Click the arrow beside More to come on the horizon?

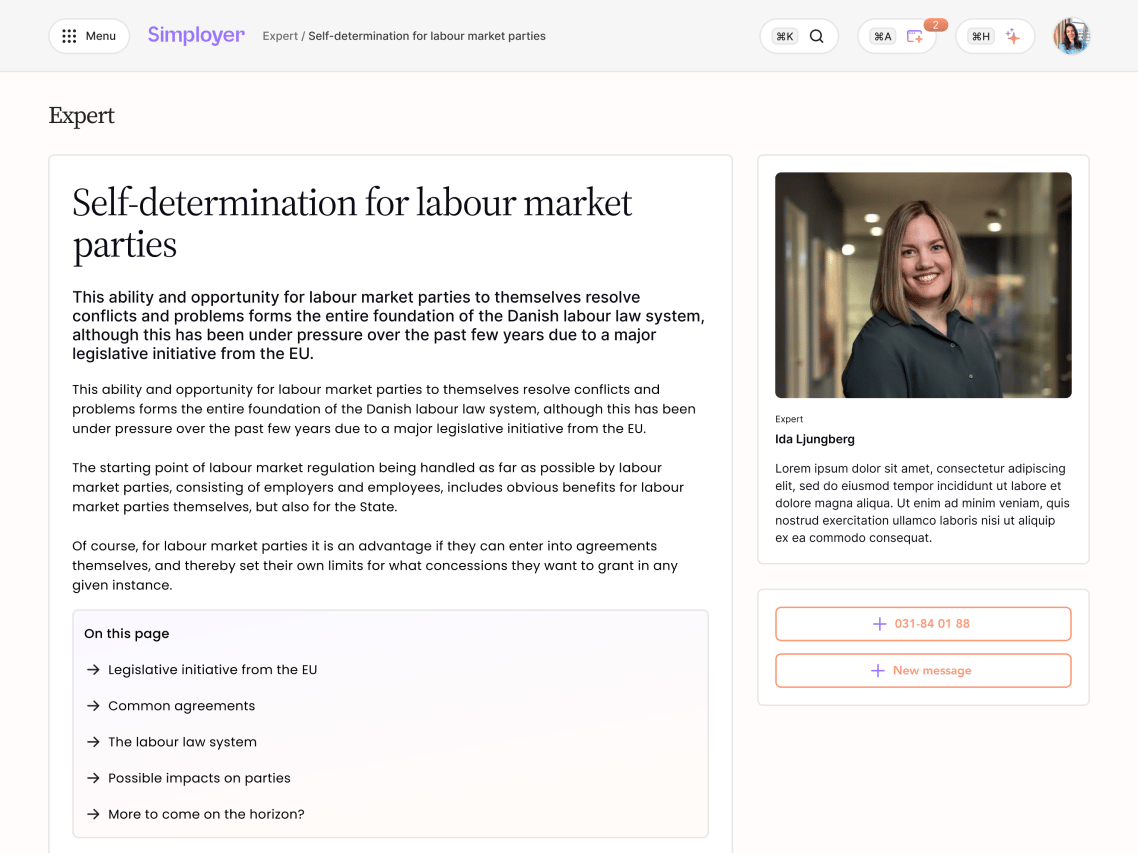pyautogui.click(x=94, y=813)
